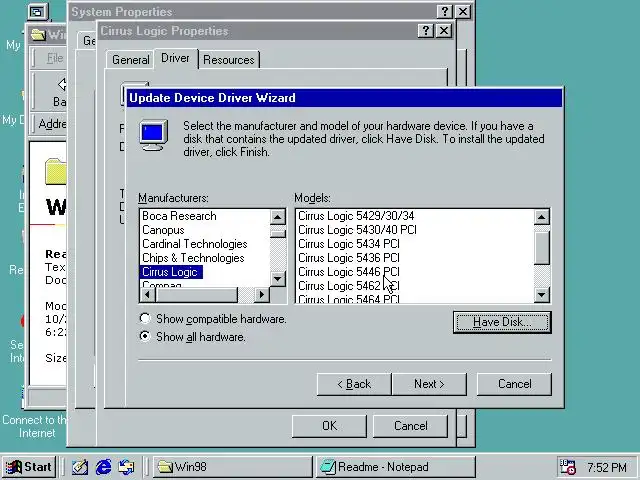This screenshot has height=480, width=640.
Task: Click the Quick Launch notepad-pencil icon
Action: point(80,467)
